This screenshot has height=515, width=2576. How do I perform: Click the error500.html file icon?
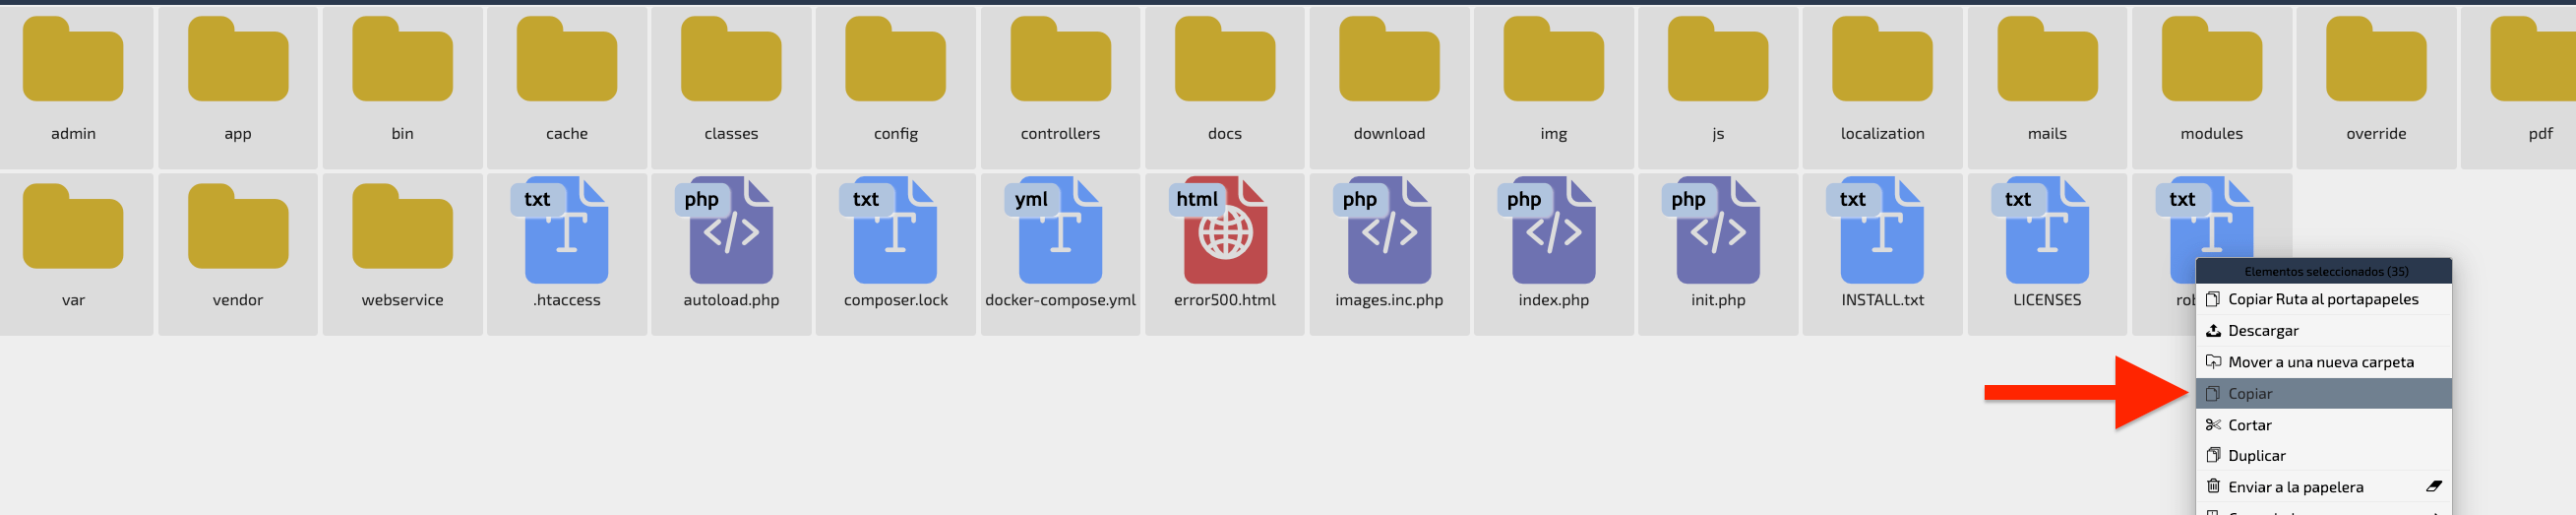(x=1224, y=230)
